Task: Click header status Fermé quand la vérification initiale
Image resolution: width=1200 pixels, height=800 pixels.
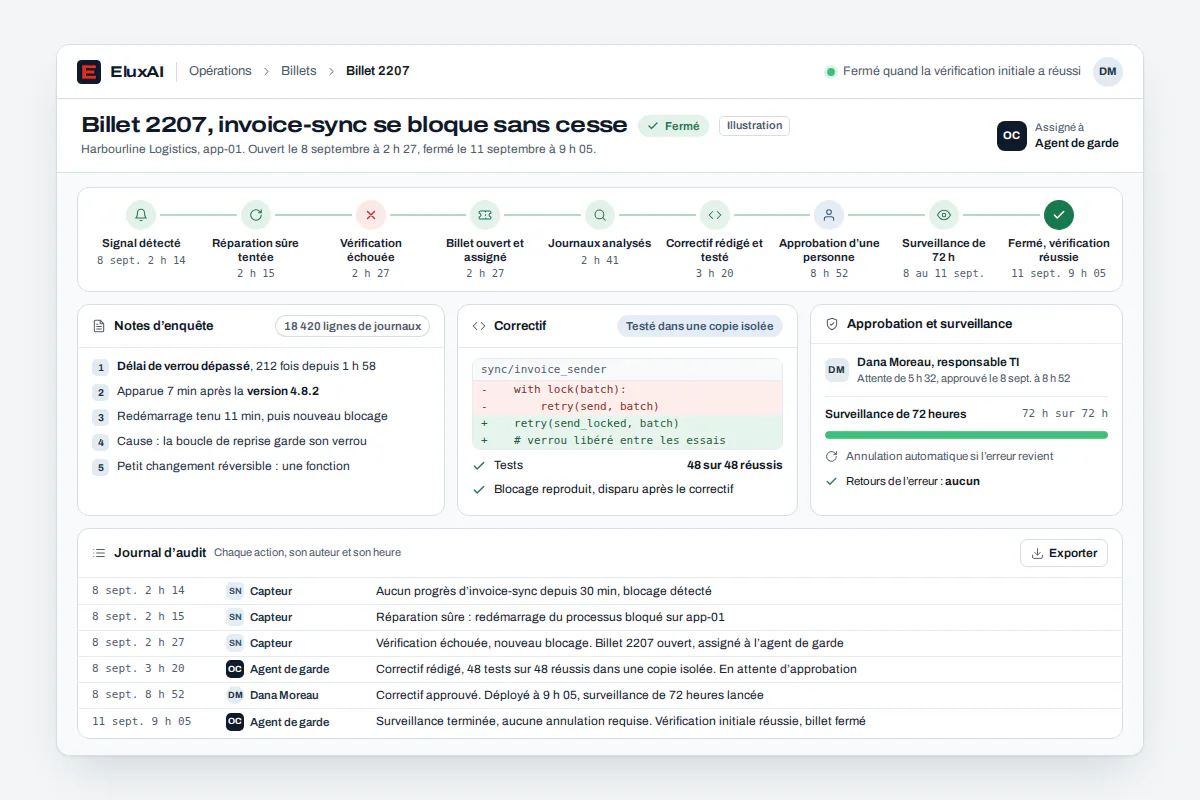Action: (x=962, y=71)
